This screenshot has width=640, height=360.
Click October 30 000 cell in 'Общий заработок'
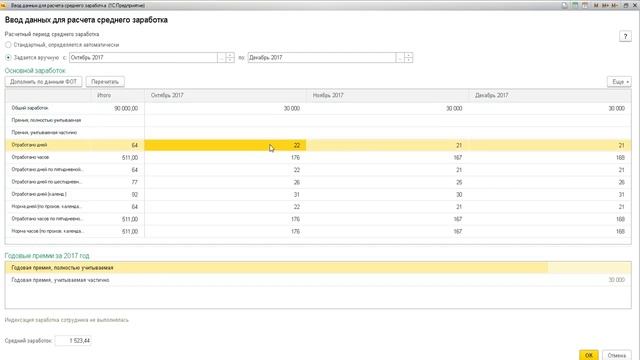pyautogui.click(x=292, y=109)
